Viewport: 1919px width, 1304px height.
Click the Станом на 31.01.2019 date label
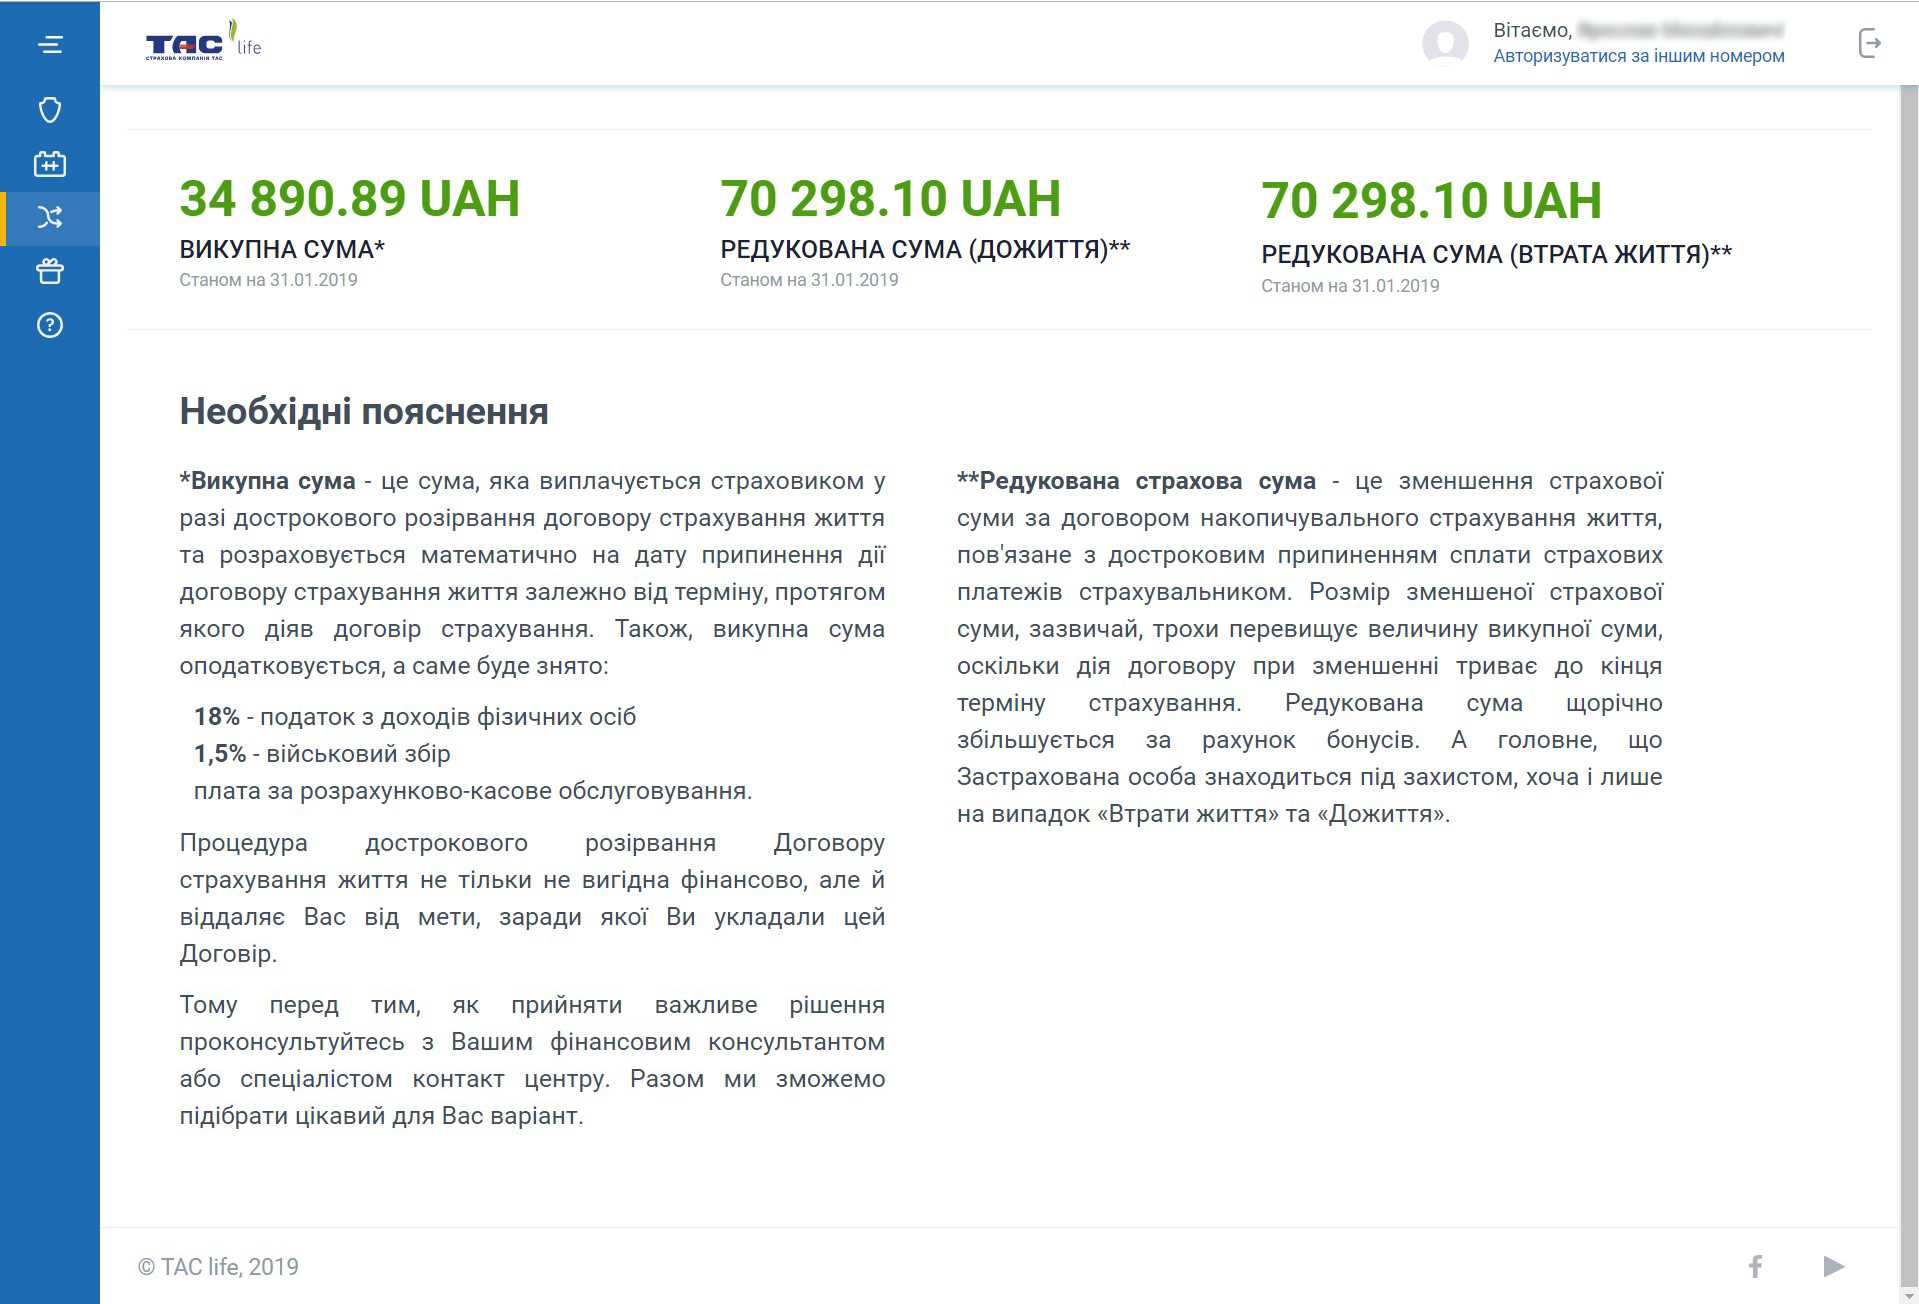point(267,280)
